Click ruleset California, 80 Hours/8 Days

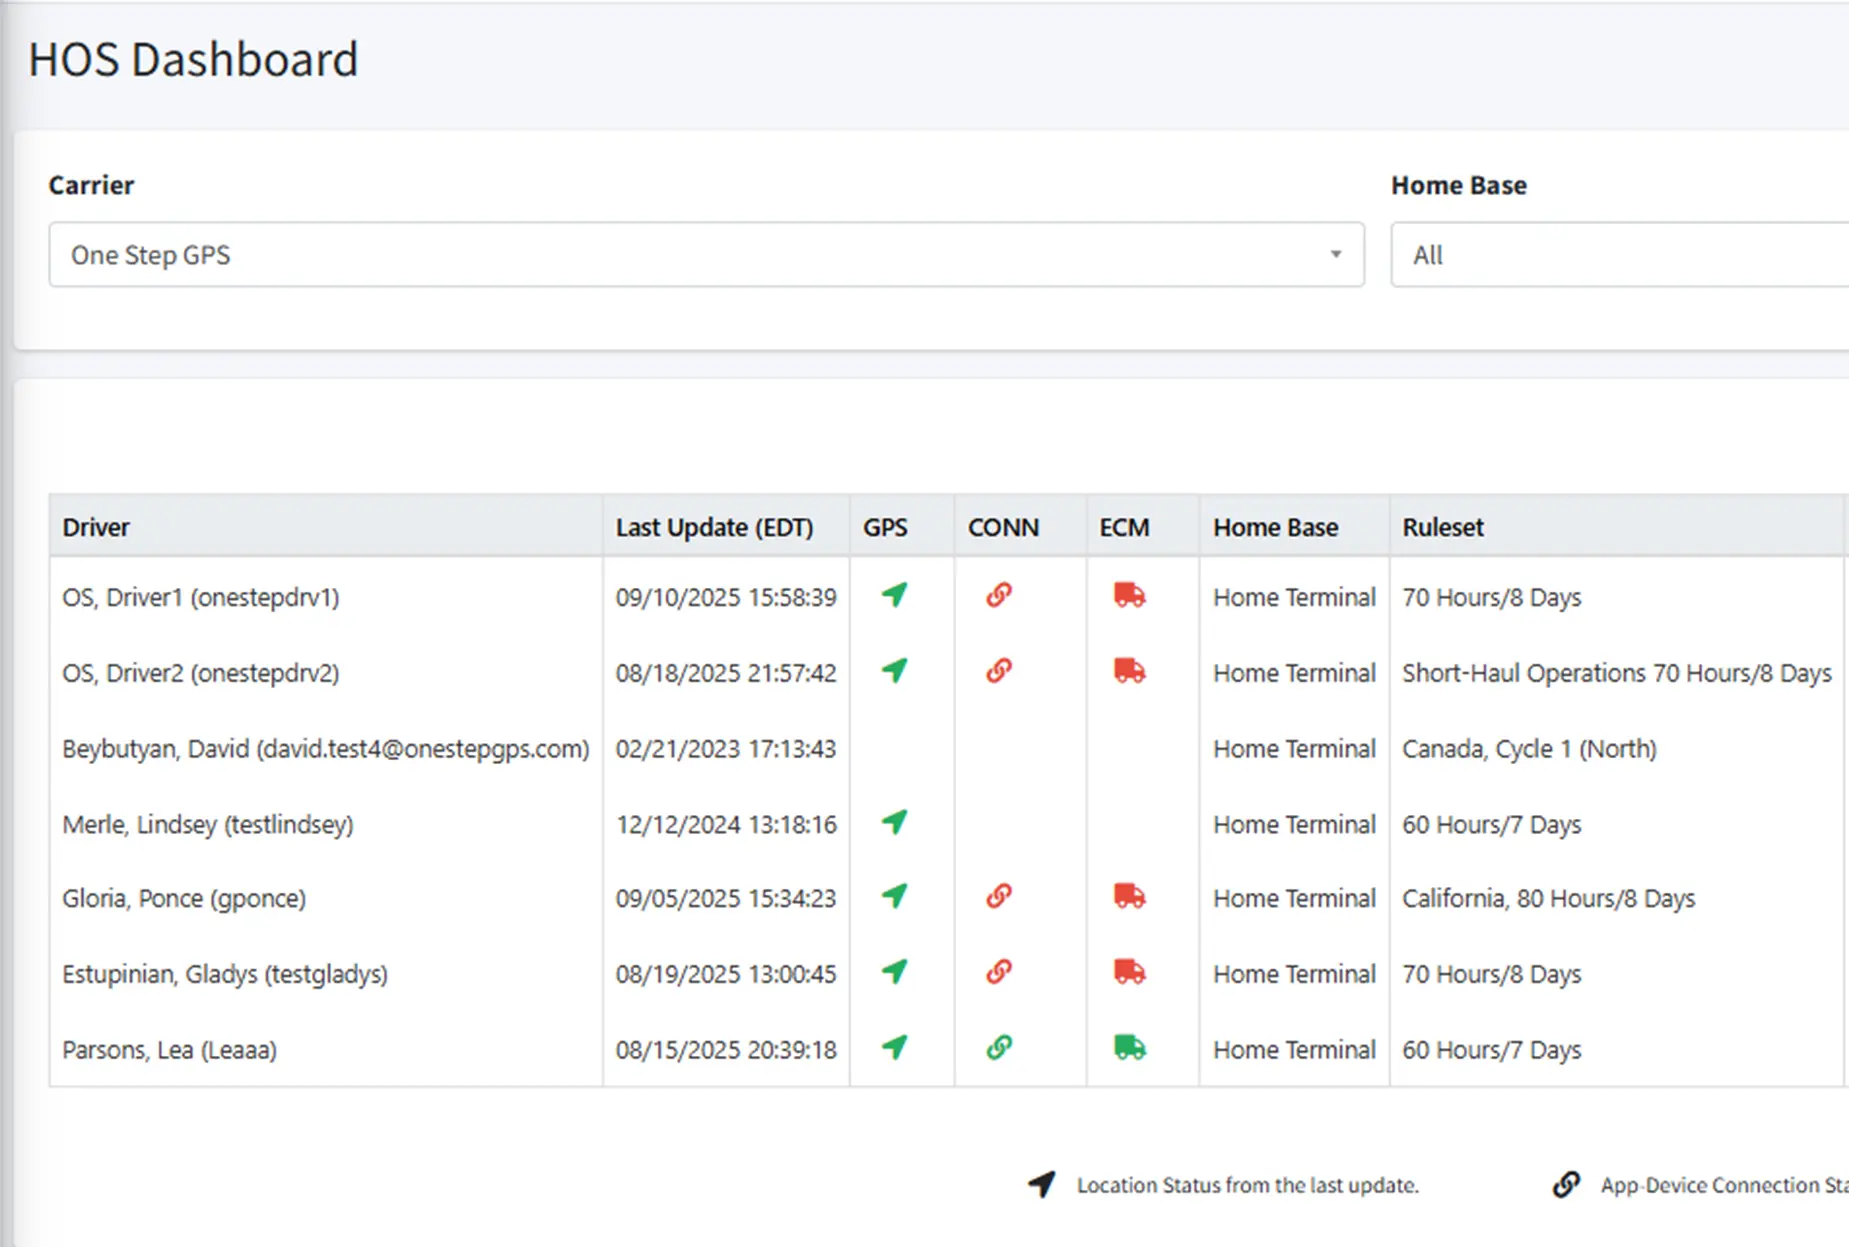point(1549,898)
